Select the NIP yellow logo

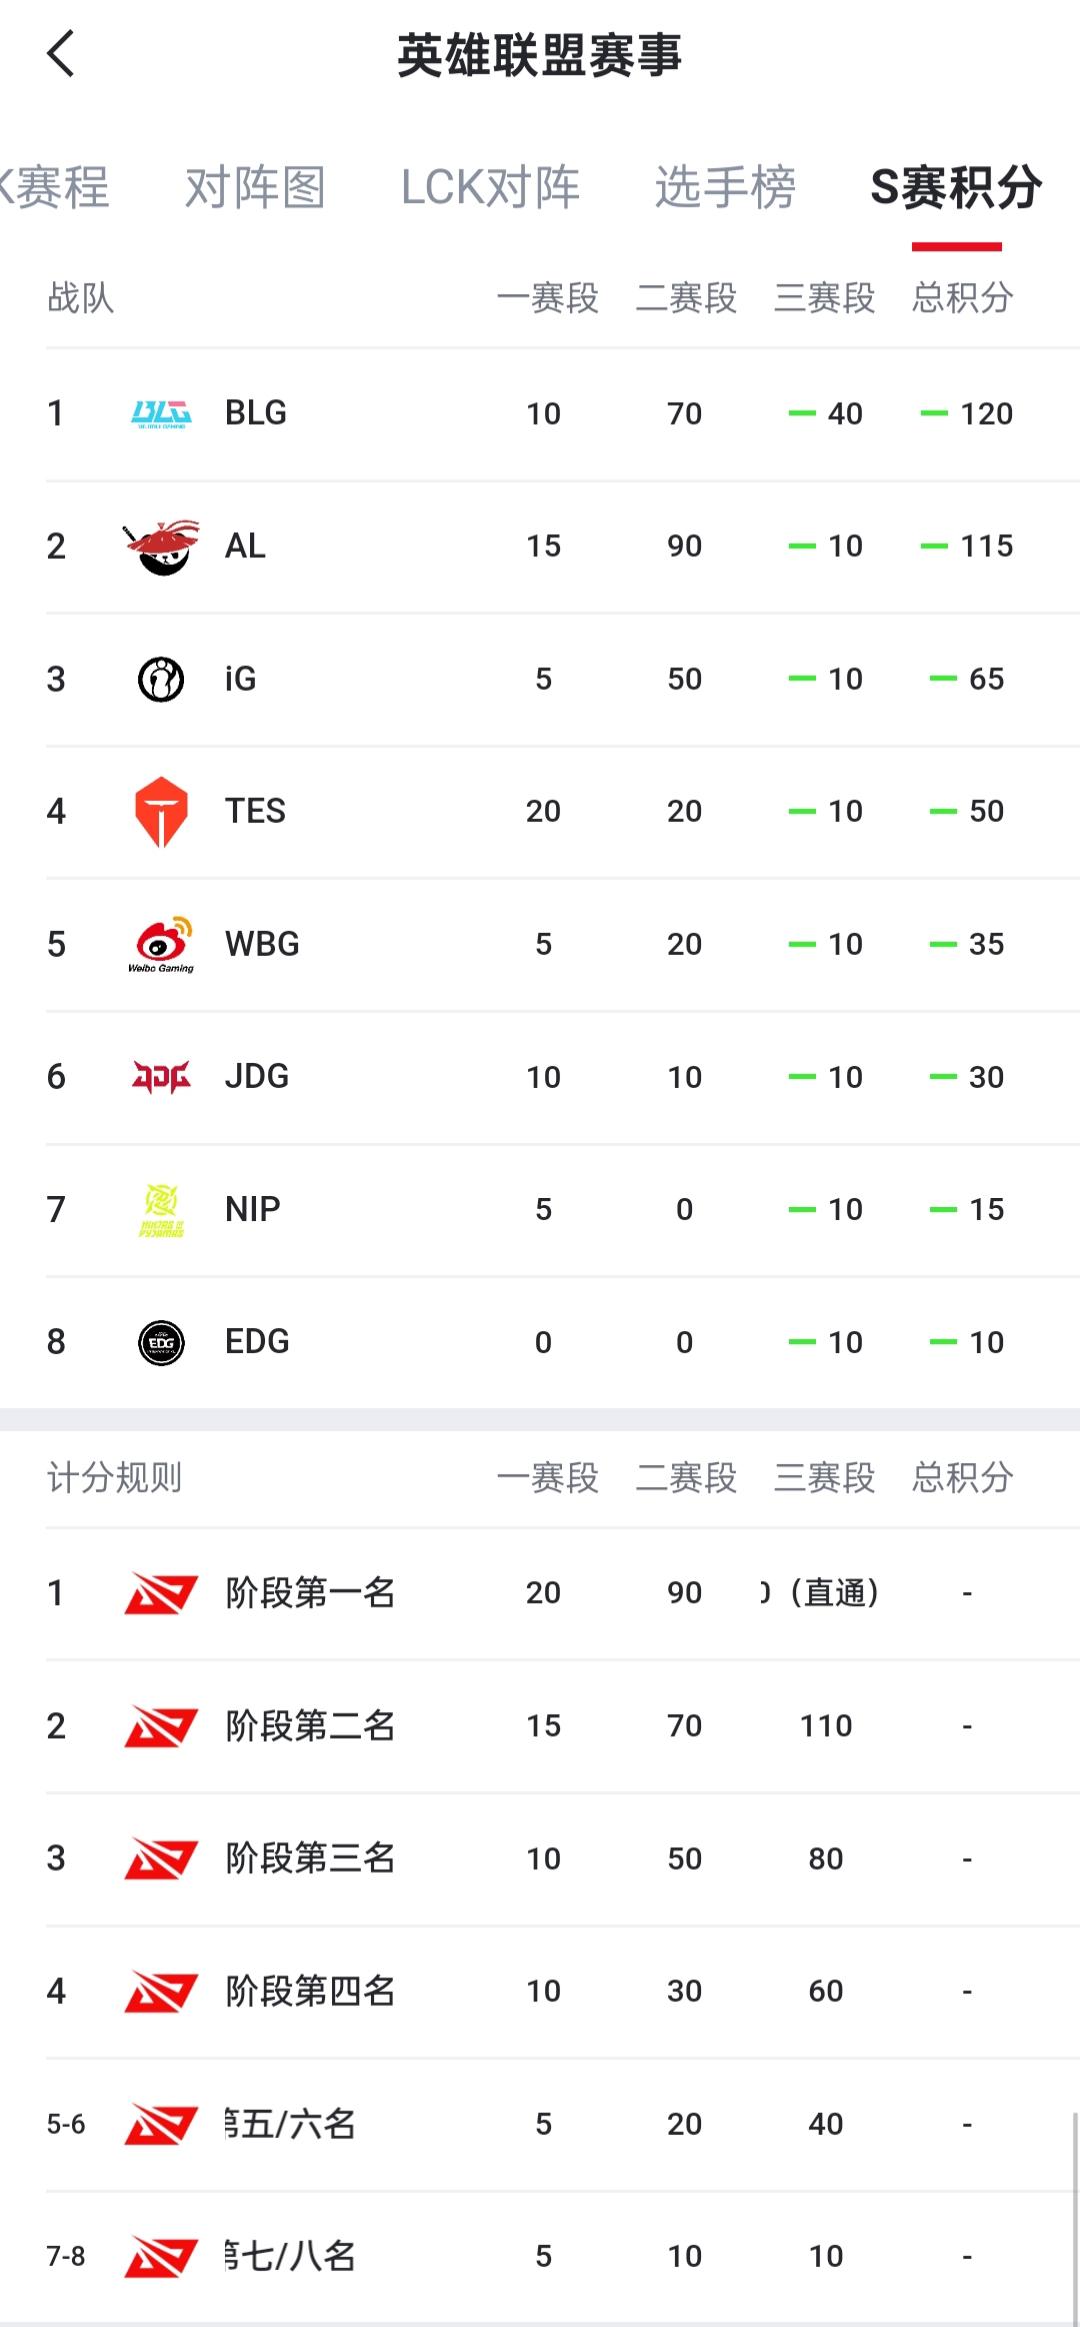[161, 1210]
